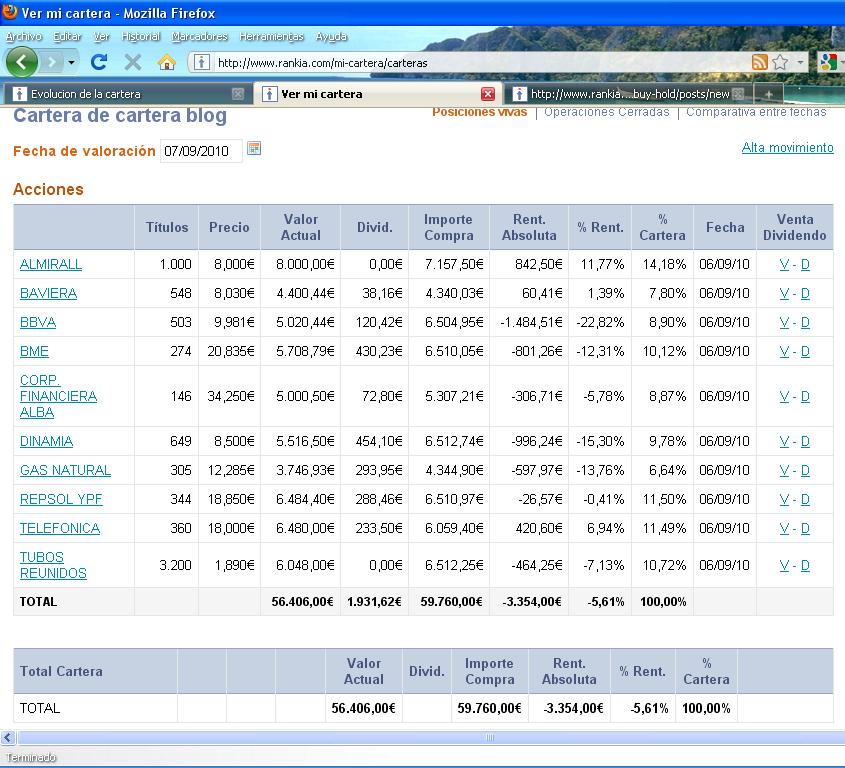The image size is (845, 768).
Task: Open the ALMIRALL stock link
Action: 51,264
